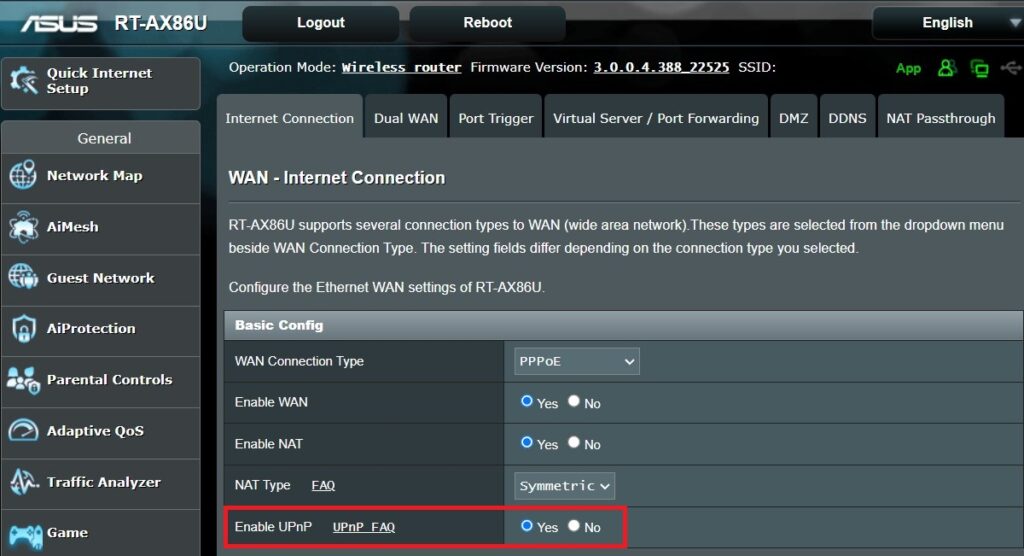Image resolution: width=1024 pixels, height=556 pixels.
Task: Select No for Enable WAN
Action: 573,401
